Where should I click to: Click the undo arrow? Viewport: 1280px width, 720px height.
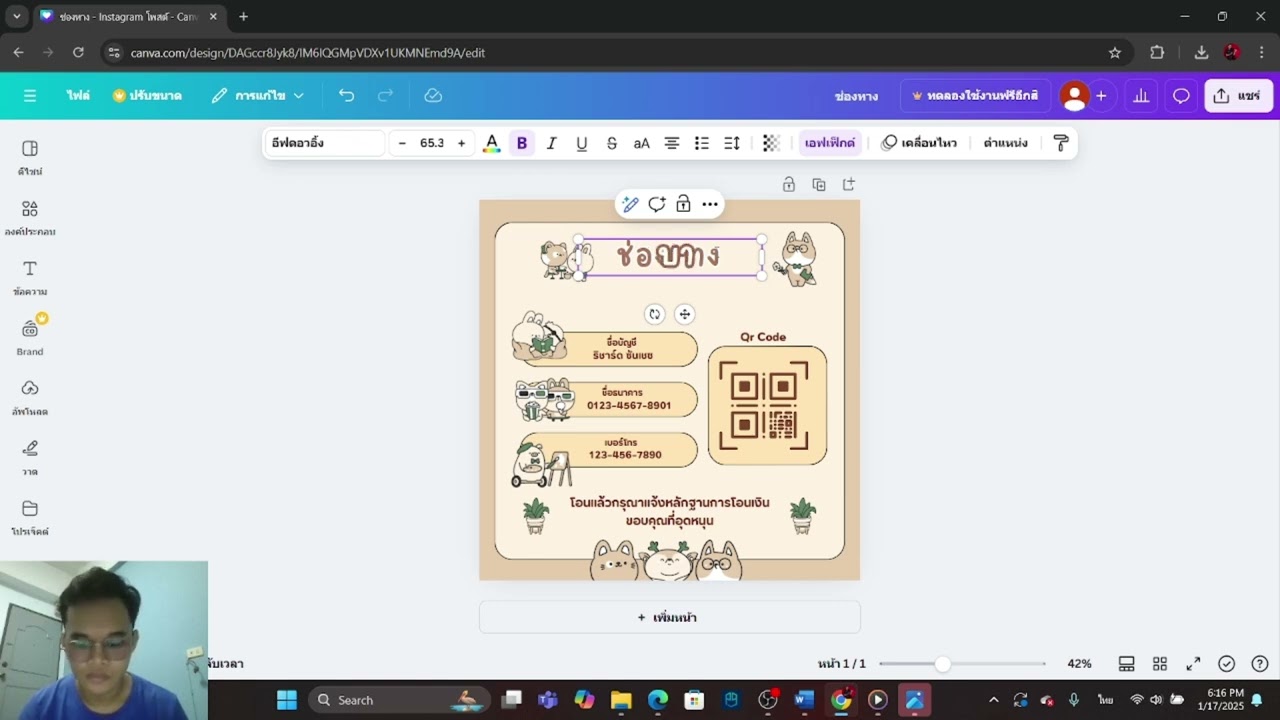(346, 96)
